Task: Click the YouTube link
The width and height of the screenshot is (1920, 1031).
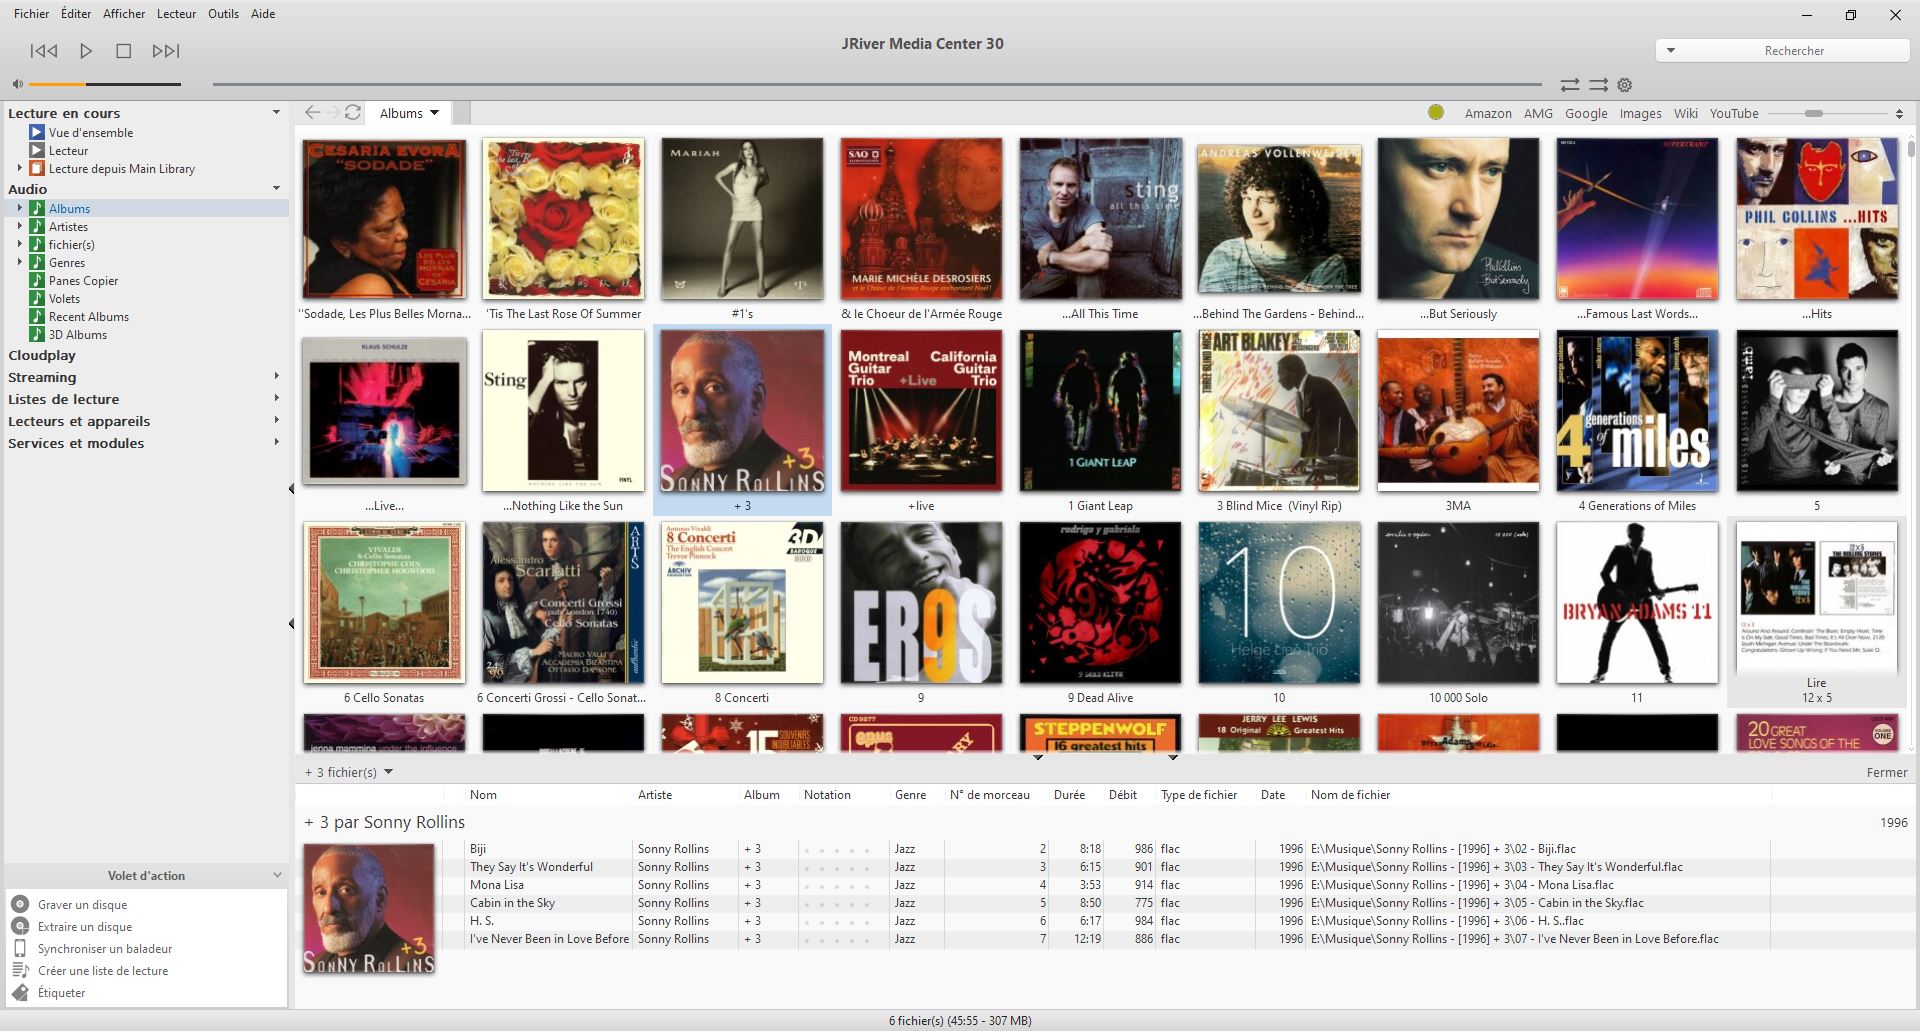Action: coord(1733,113)
